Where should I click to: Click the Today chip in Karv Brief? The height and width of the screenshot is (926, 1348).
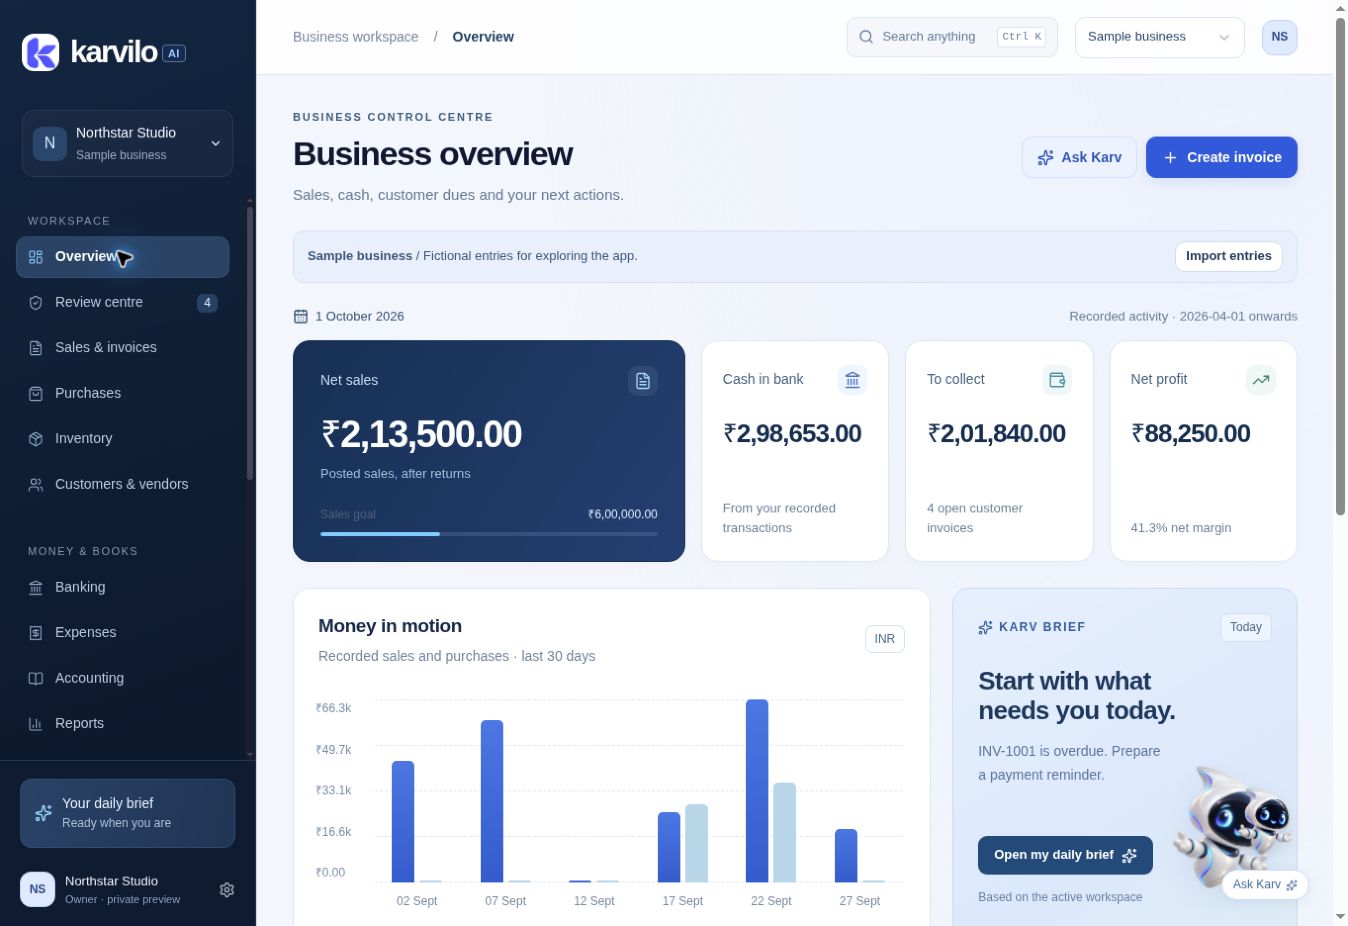[1246, 627]
